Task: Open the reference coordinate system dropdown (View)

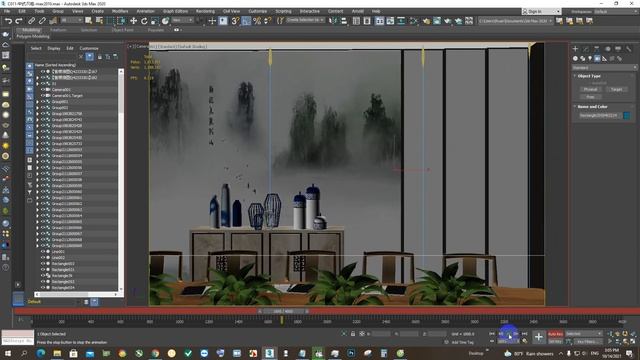Action: (182, 20)
